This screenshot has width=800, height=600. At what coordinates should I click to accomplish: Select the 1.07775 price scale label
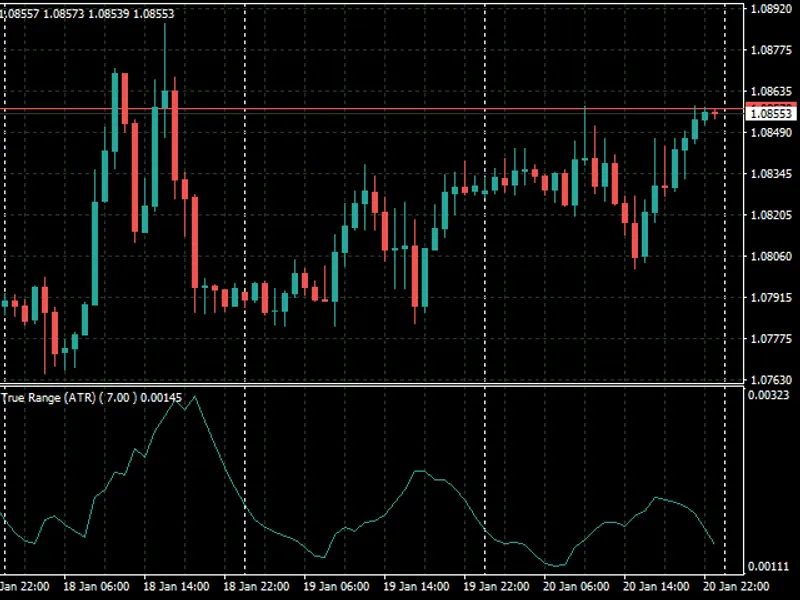click(771, 339)
